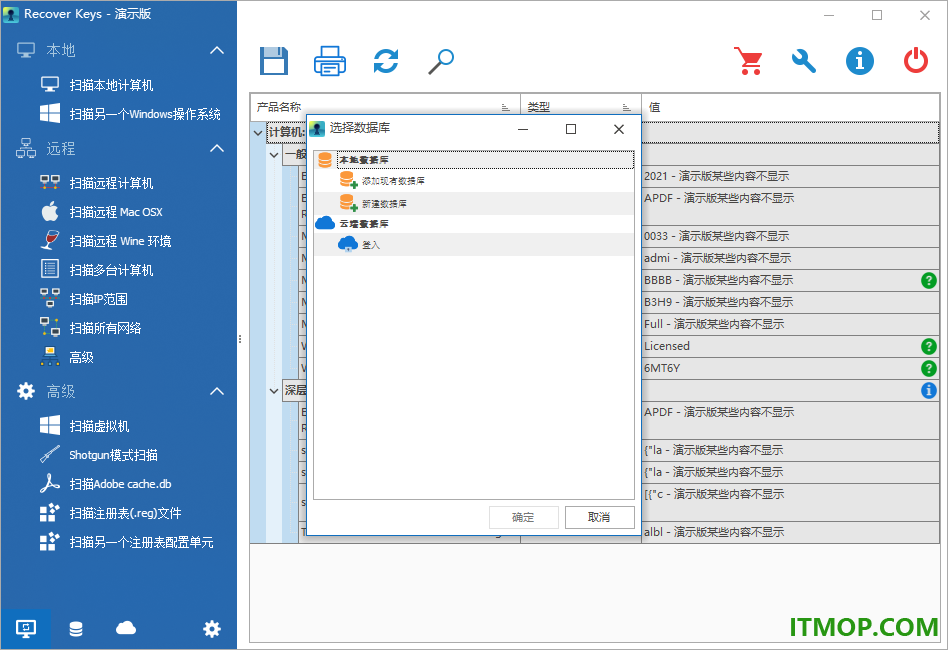Select the value cell starting with Full

pyautogui.click(x=790, y=324)
